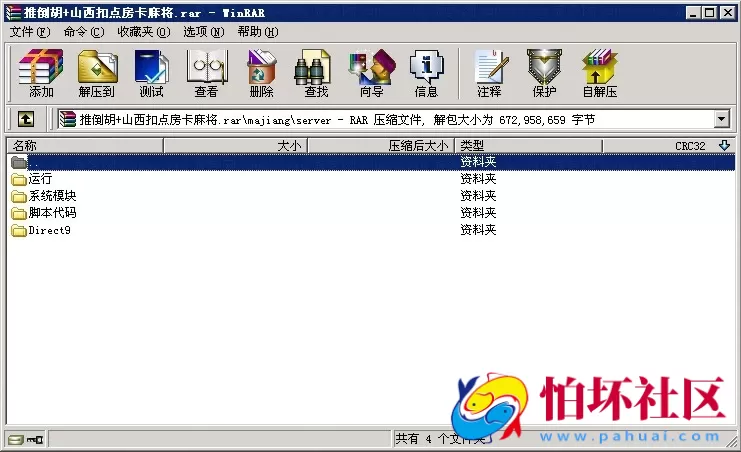Select the parent '..' folder icon
This screenshot has width=741, height=452.
click(x=19, y=162)
